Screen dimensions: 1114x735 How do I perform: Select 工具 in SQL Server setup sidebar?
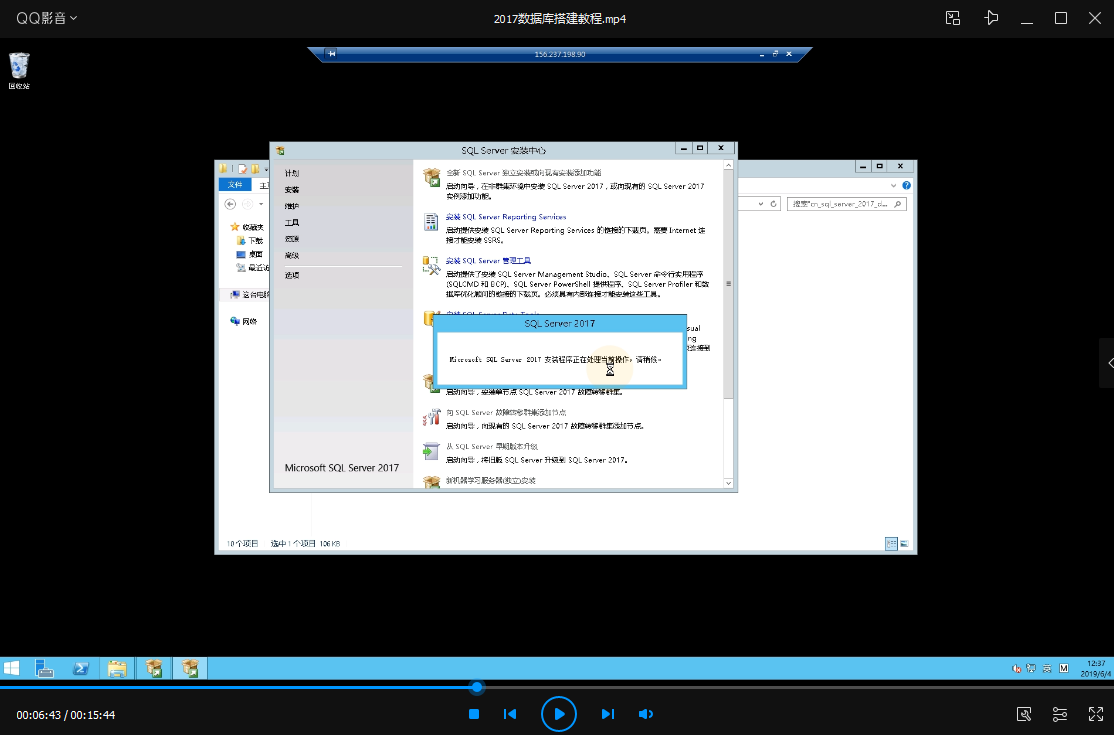click(292, 223)
